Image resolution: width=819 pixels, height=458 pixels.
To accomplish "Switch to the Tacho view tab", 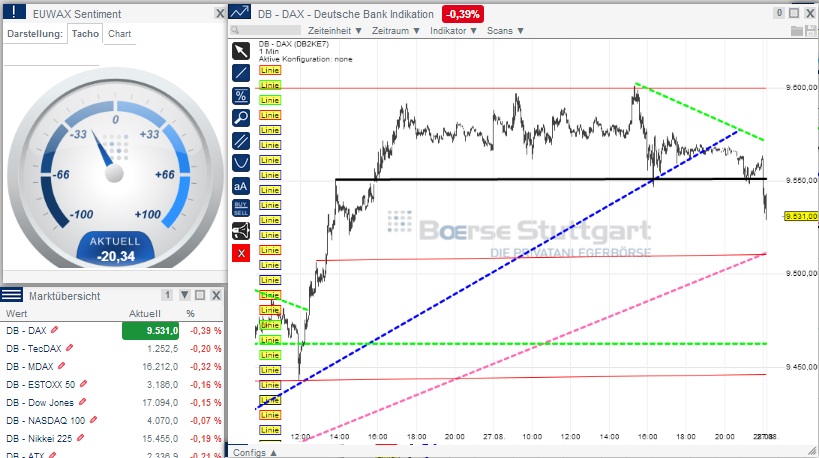I will pyautogui.click(x=85, y=33).
